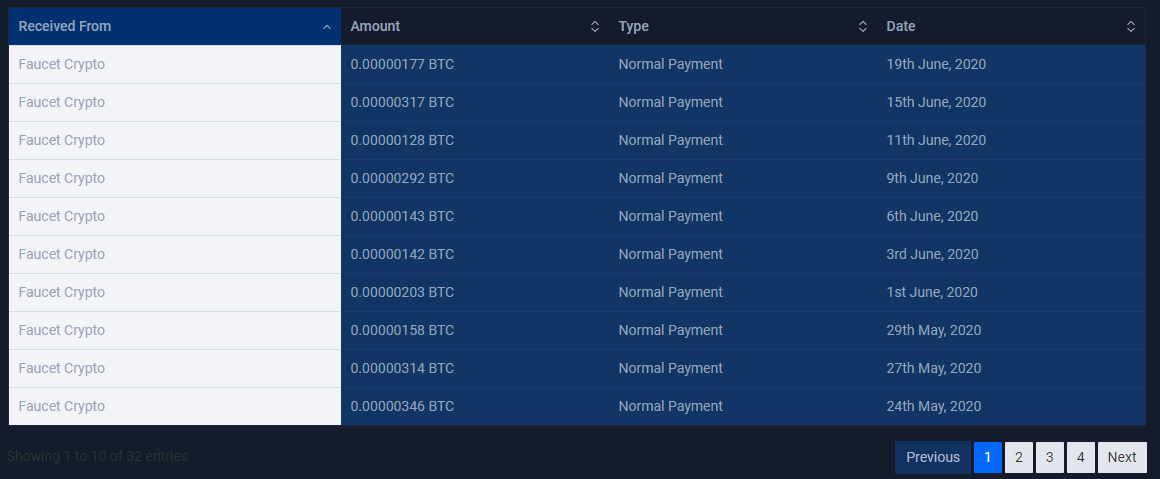Click amount 0.00000292 BTC

(x=402, y=178)
